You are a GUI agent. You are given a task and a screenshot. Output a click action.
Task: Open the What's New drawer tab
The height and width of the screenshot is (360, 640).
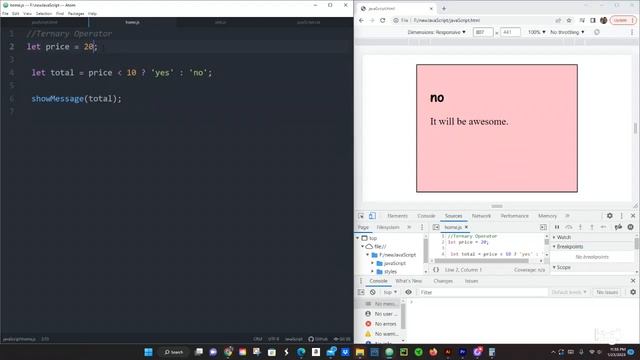coord(409,281)
